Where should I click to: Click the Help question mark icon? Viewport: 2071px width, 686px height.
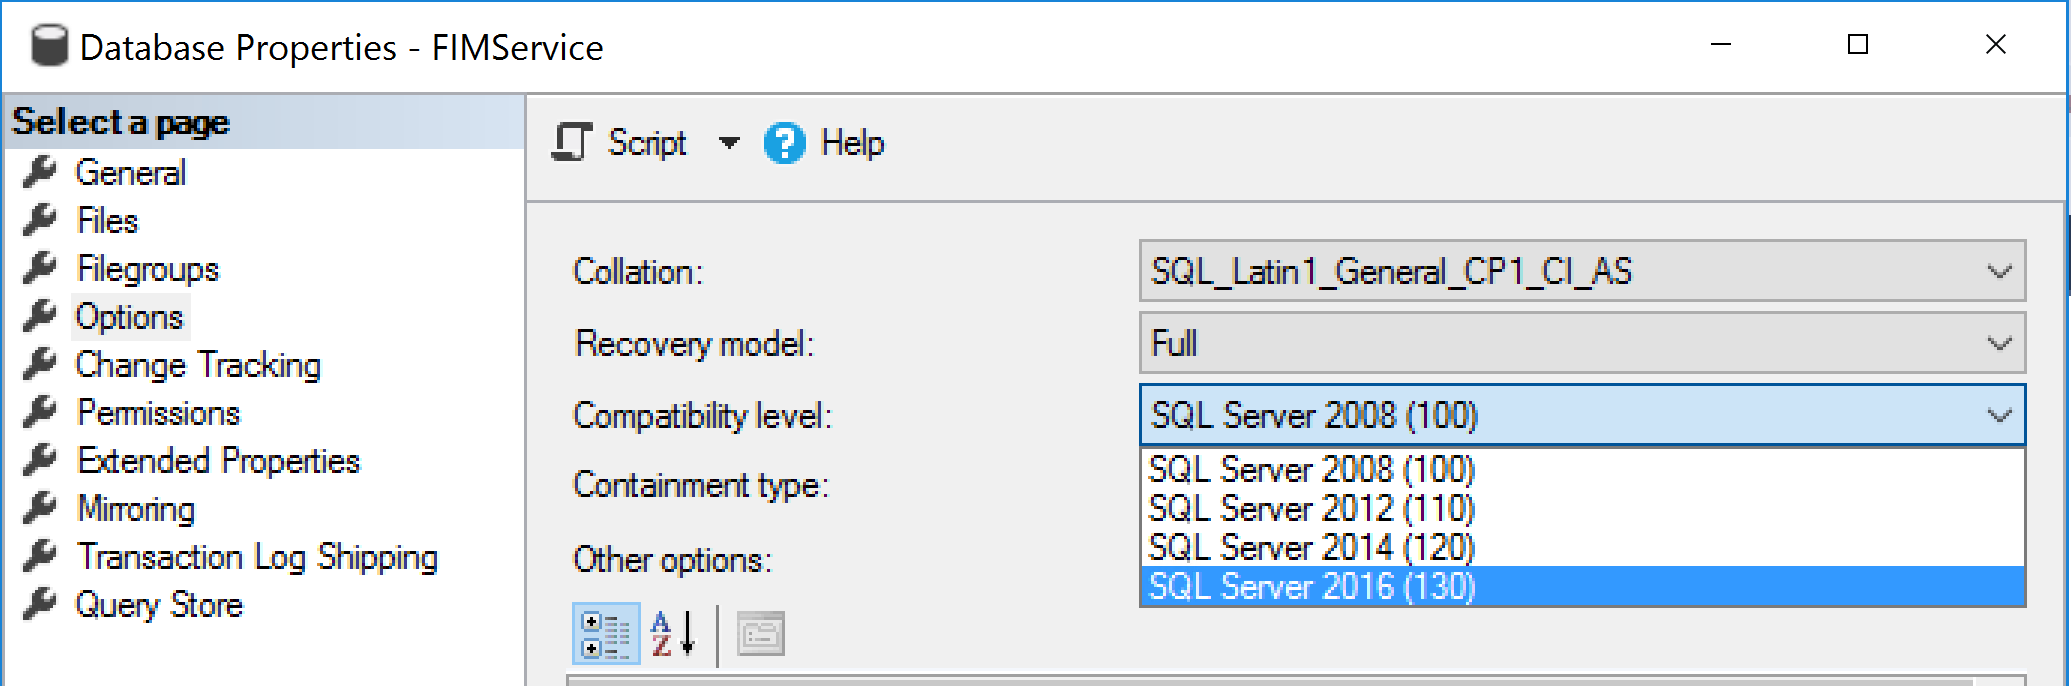coord(784,143)
